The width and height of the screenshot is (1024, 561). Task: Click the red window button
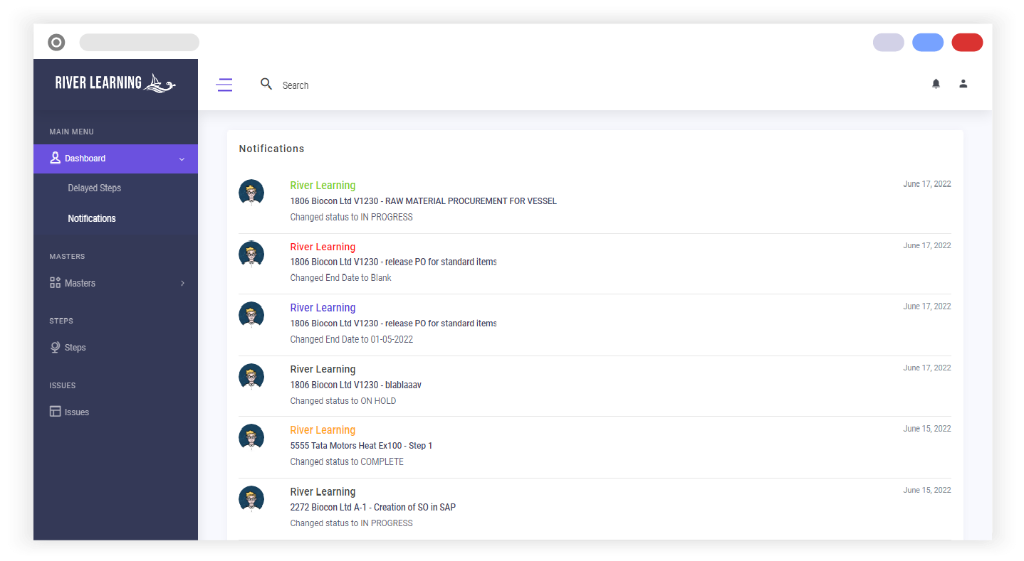[967, 42]
